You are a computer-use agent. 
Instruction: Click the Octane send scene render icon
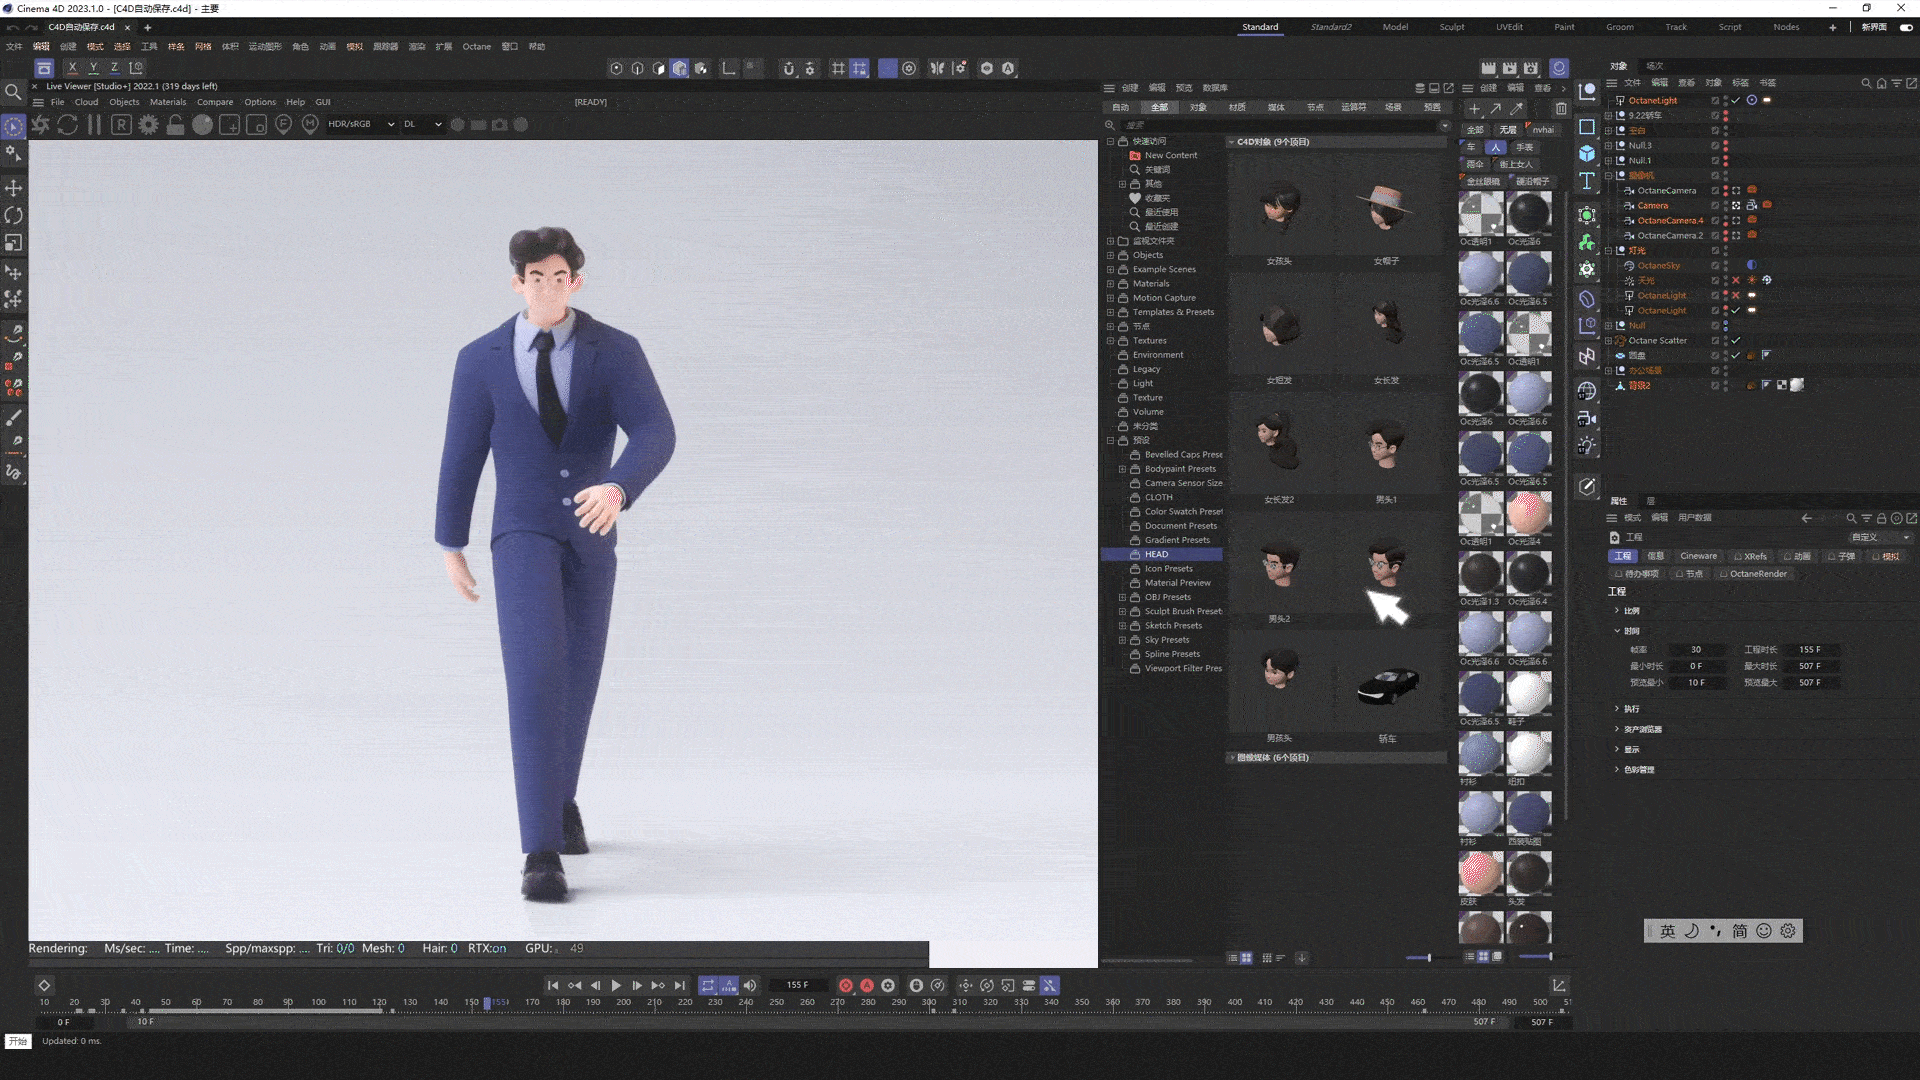41,125
